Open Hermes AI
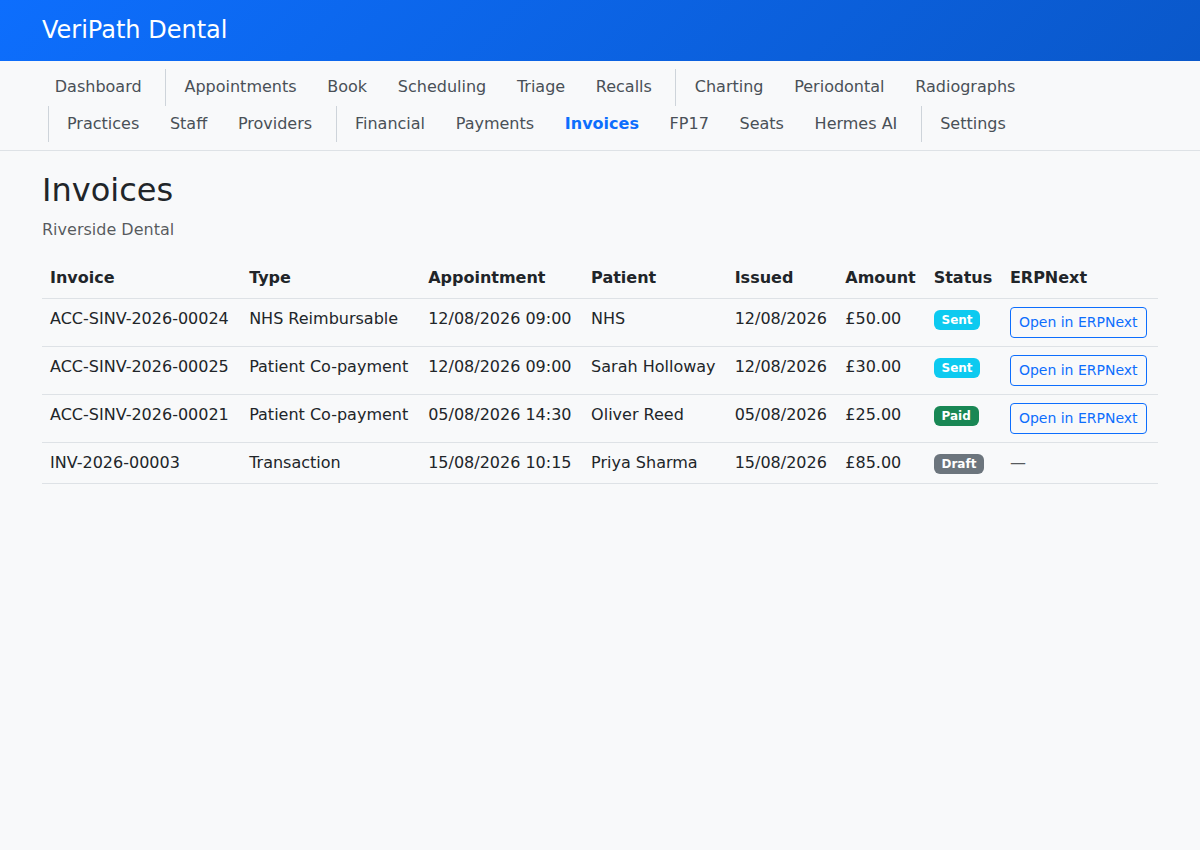The image size is (1200, 850). pyautogui.click(x=856, y=124)
